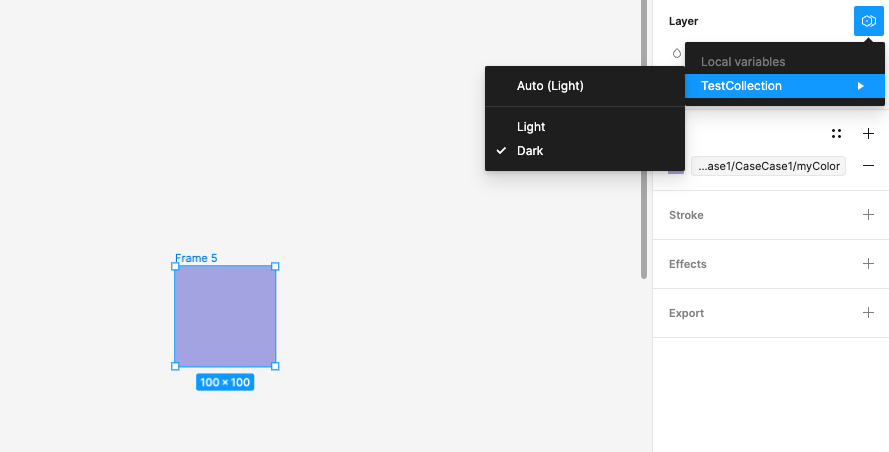Click the Effects section header

[x=688, y=264]
